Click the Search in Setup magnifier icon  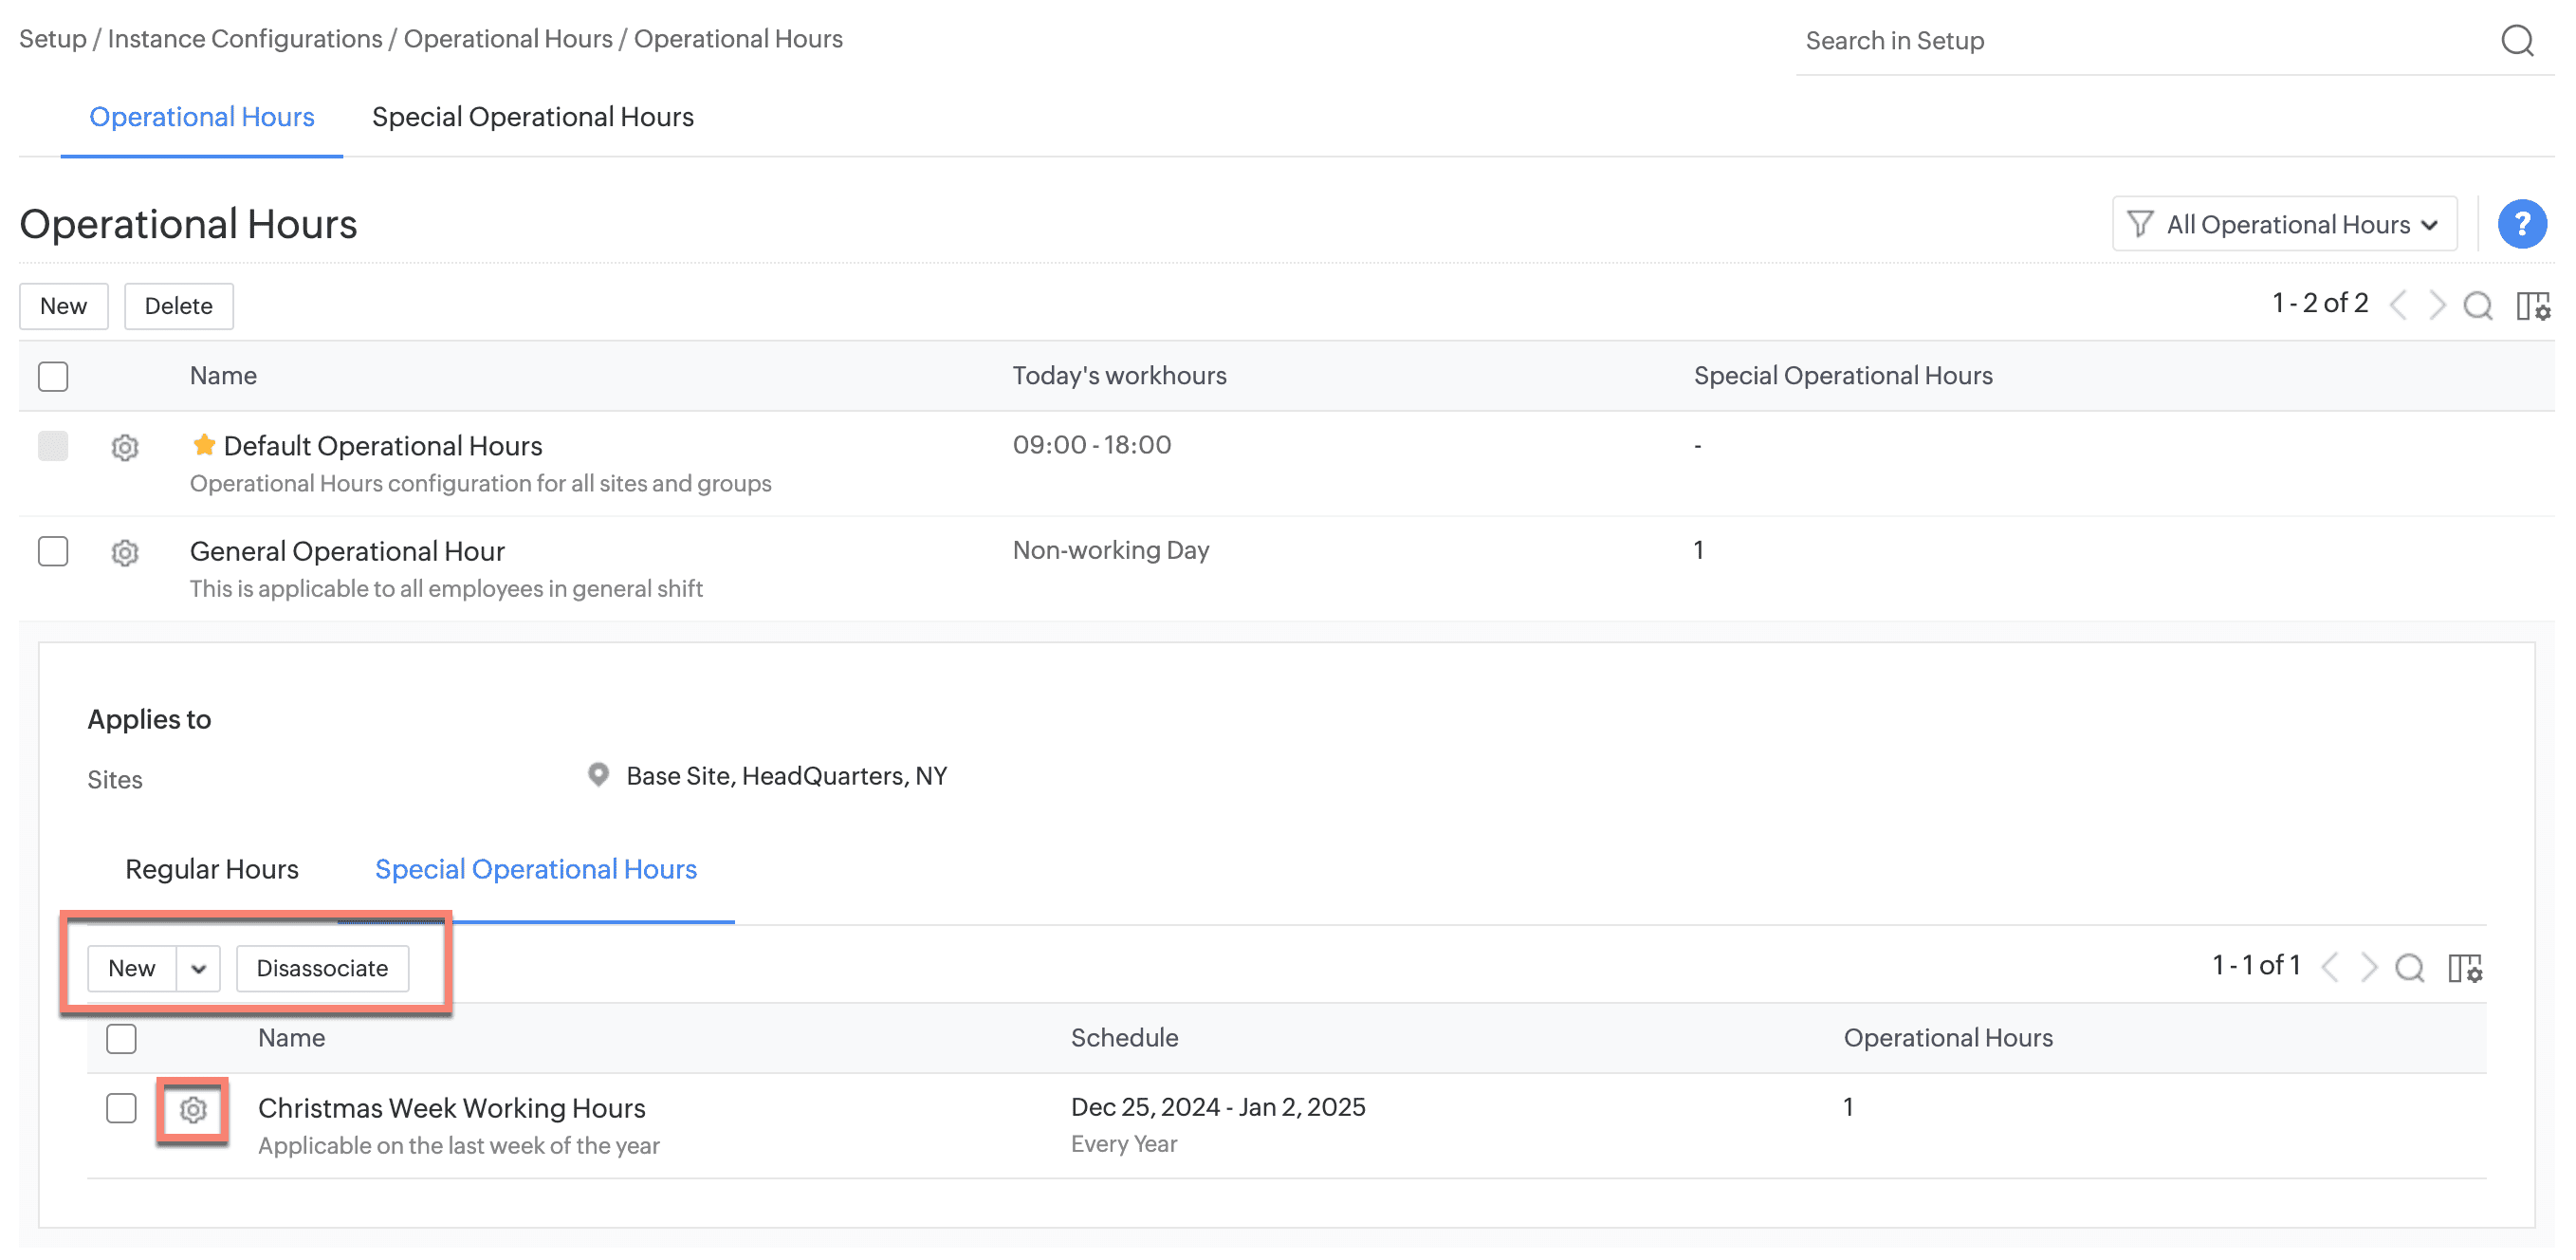2517,41
